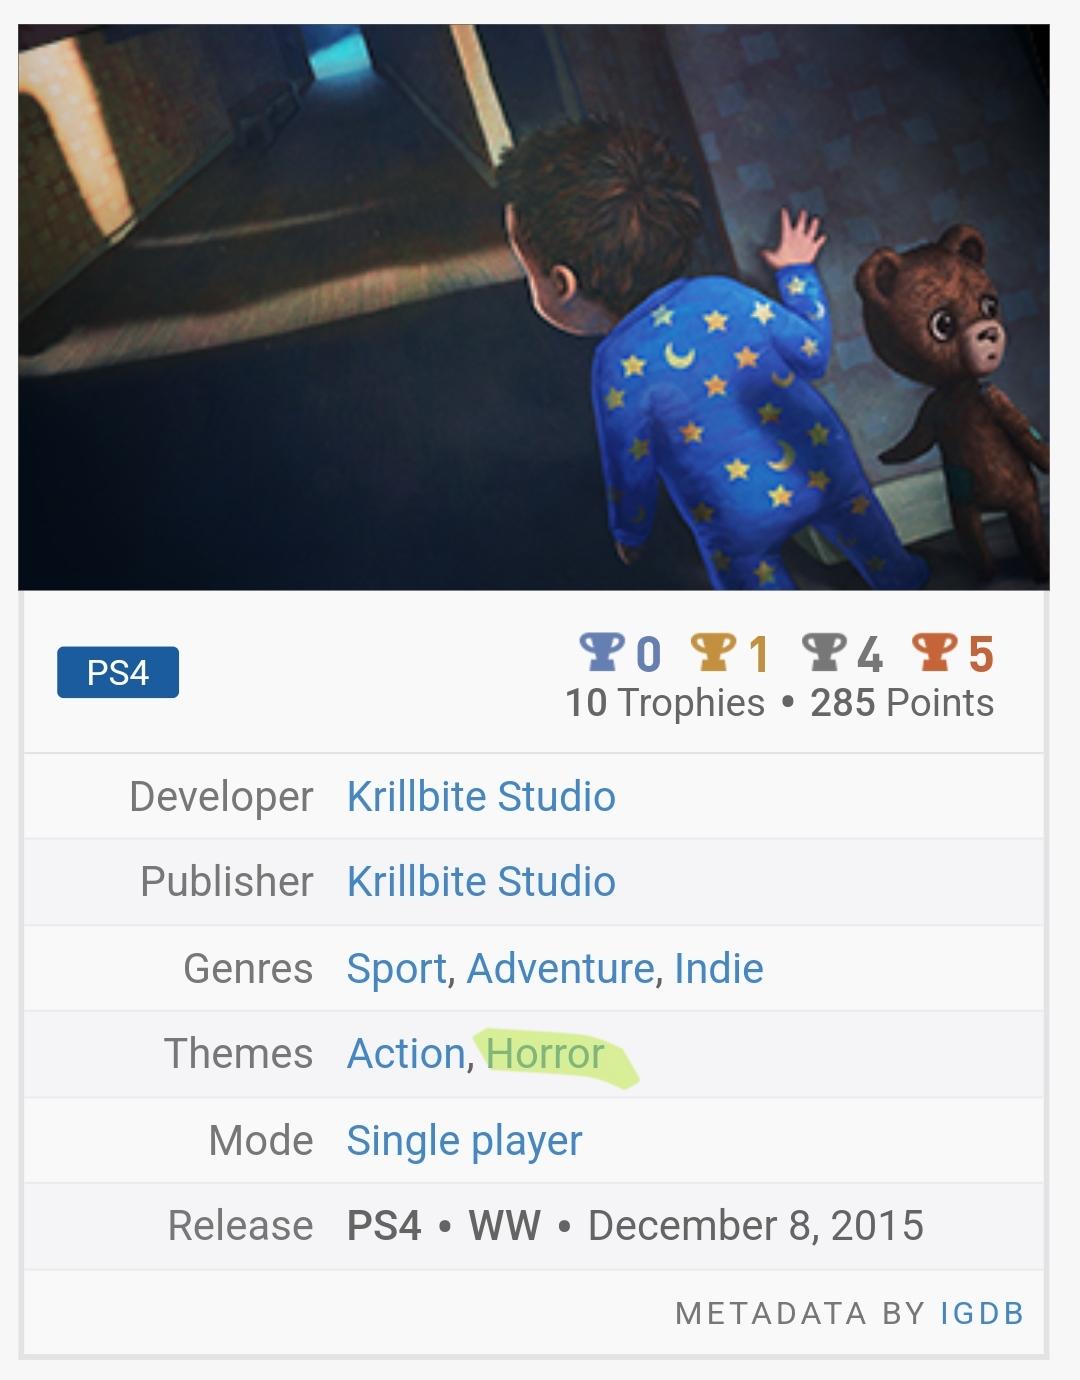Visit the IGDB metadata link

pos(982,1313)
